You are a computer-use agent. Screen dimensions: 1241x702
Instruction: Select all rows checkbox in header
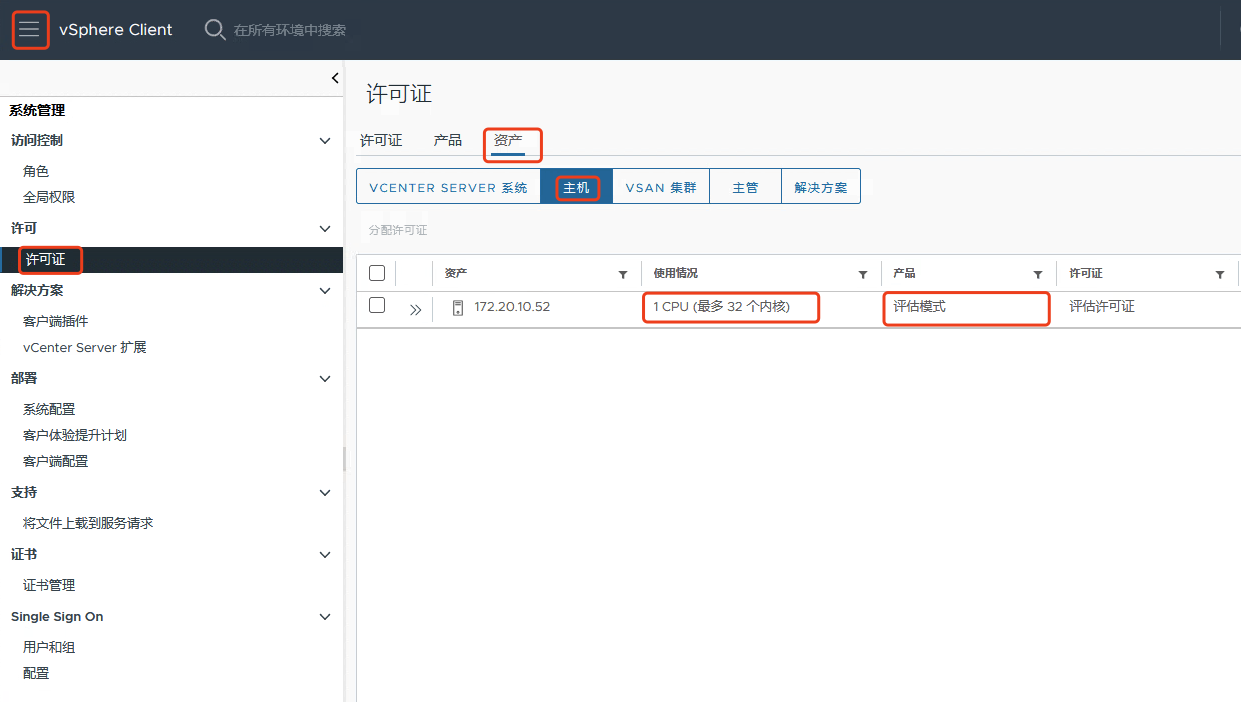pyautogui.click(x=377, y=273)
